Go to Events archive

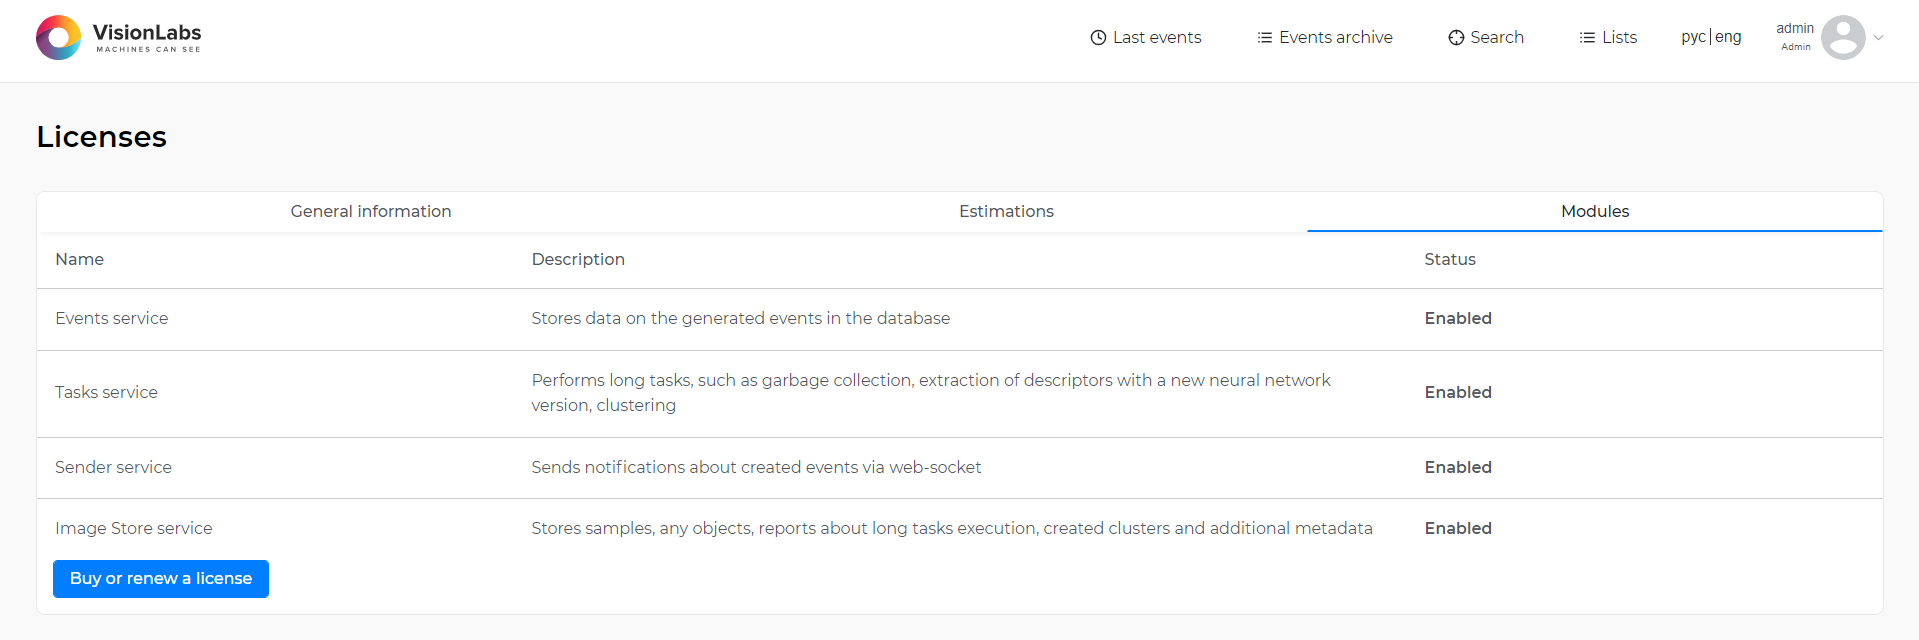(1336, 38)
